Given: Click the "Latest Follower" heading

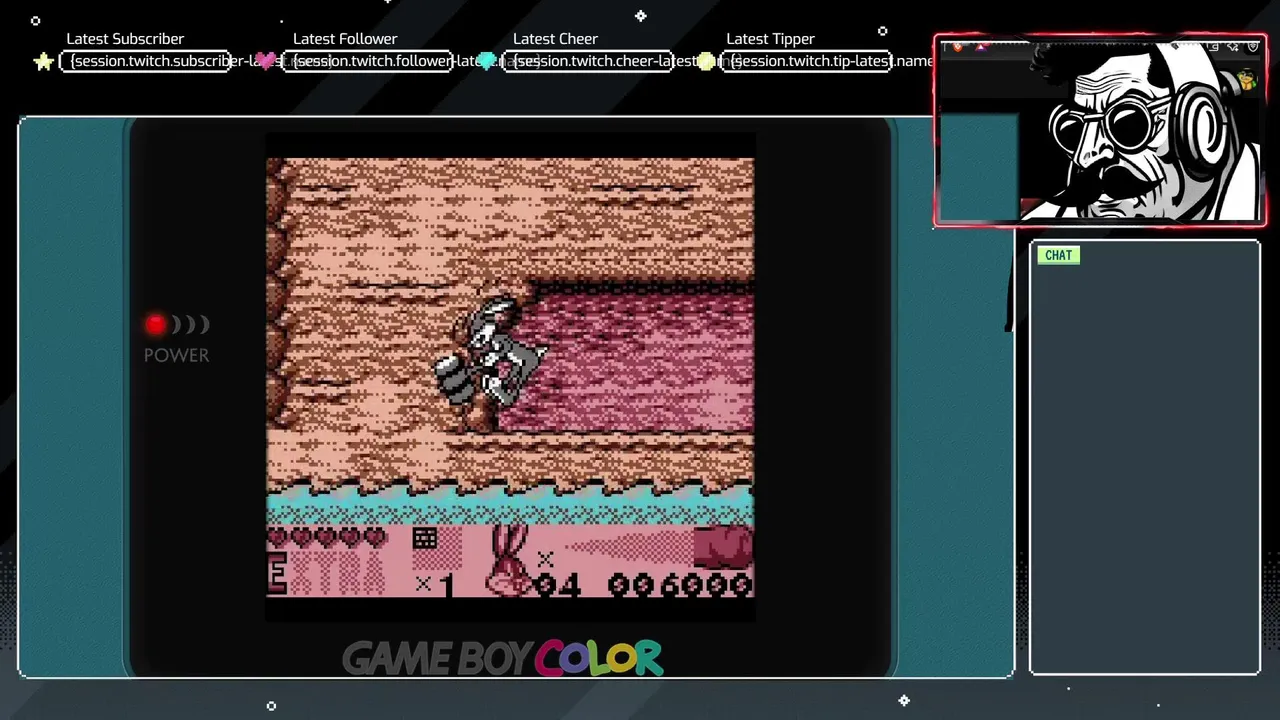Looking at the screenshot, I should pyautogui.click(x=345, y=39).
